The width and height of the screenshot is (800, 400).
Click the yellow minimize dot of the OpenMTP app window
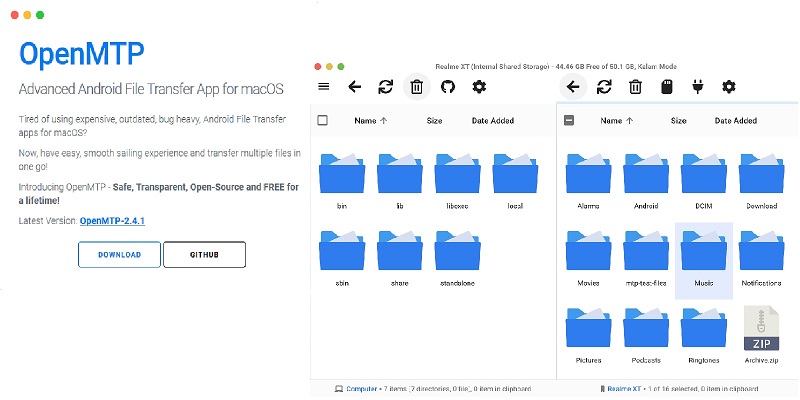27,15
